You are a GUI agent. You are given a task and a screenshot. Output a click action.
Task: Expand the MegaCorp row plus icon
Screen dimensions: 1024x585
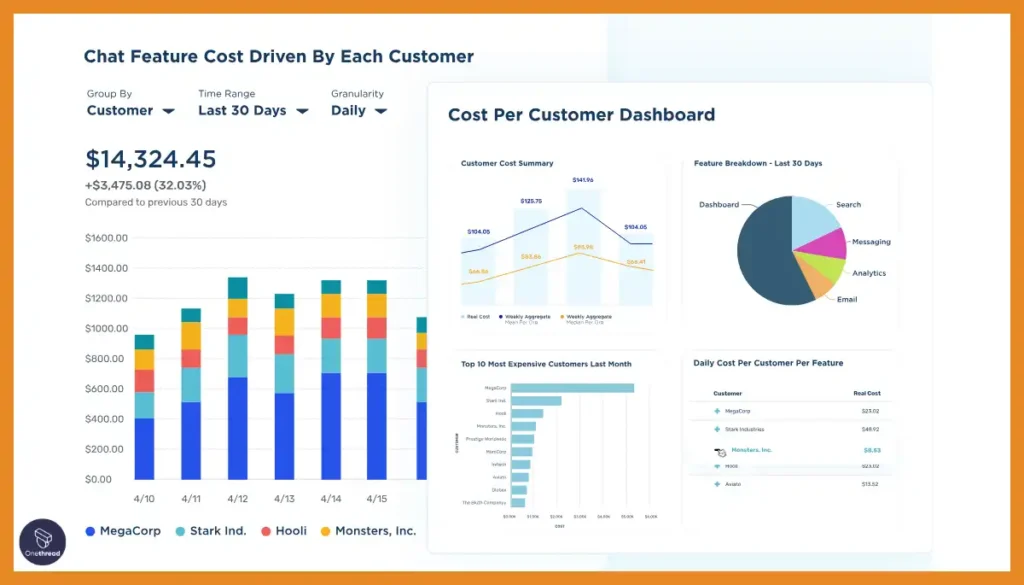pyautogui.click(x=717, y=411)
